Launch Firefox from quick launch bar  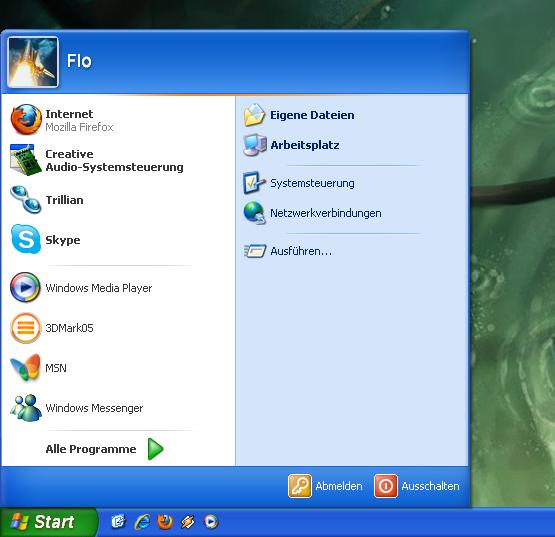[x=165, y=521]
